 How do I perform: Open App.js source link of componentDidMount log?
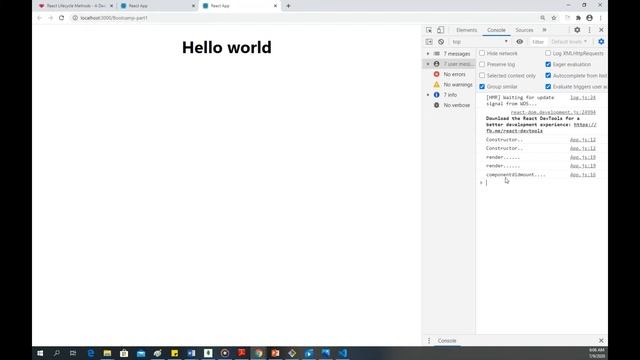point(583,175)
